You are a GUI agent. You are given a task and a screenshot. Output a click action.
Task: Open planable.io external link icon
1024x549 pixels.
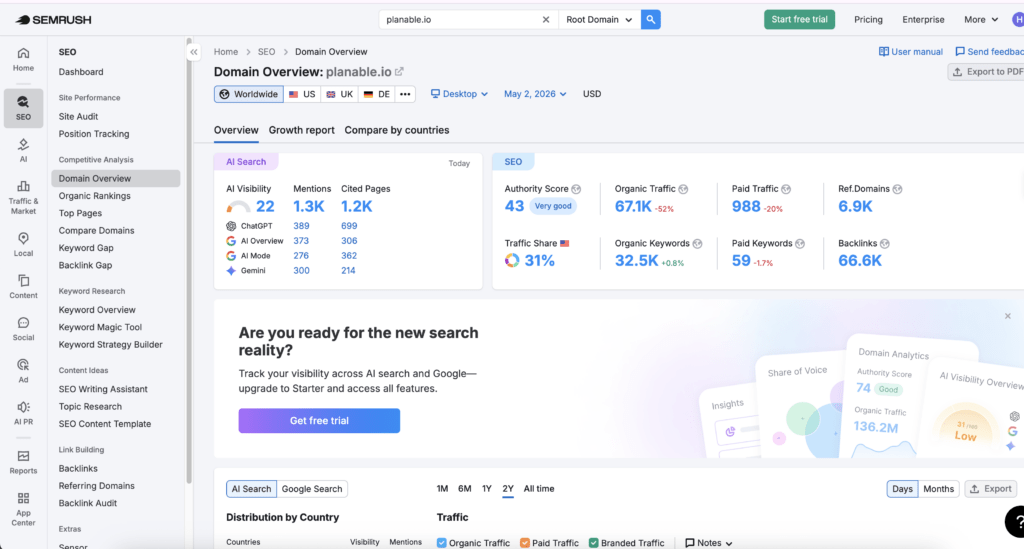click(x=399, y=72)
